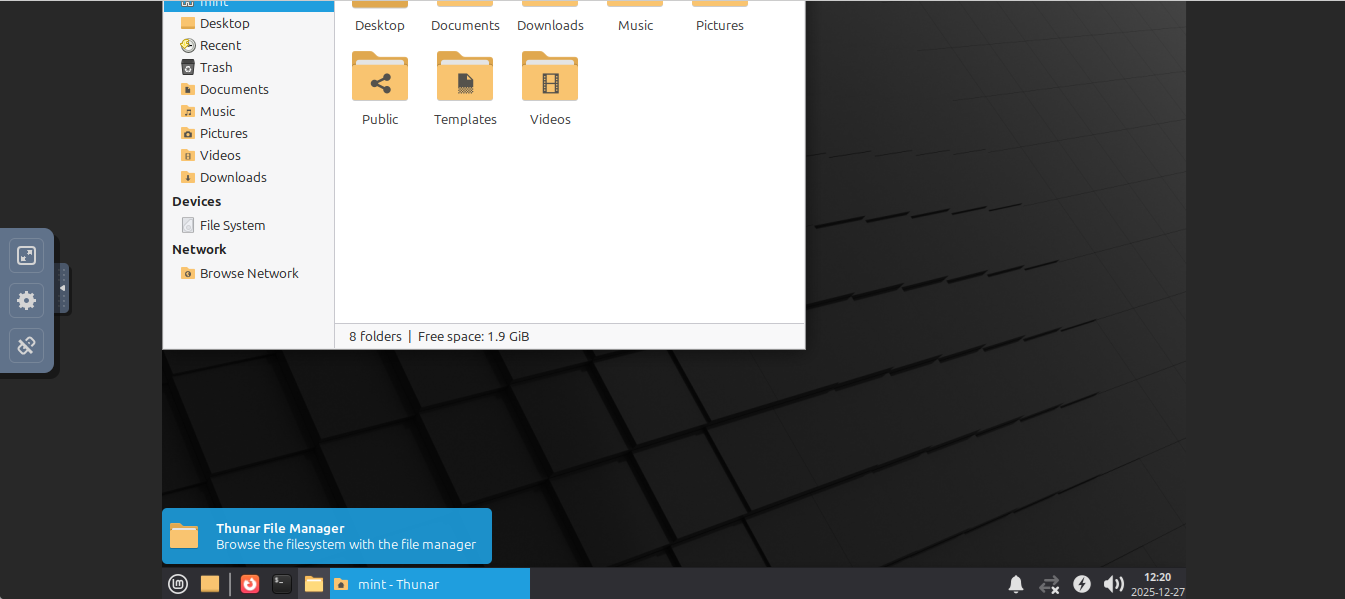This screenshot has width=1345, height=599.
Task: Open the network connection tray icon
Action: click(x=1049, y=584)
